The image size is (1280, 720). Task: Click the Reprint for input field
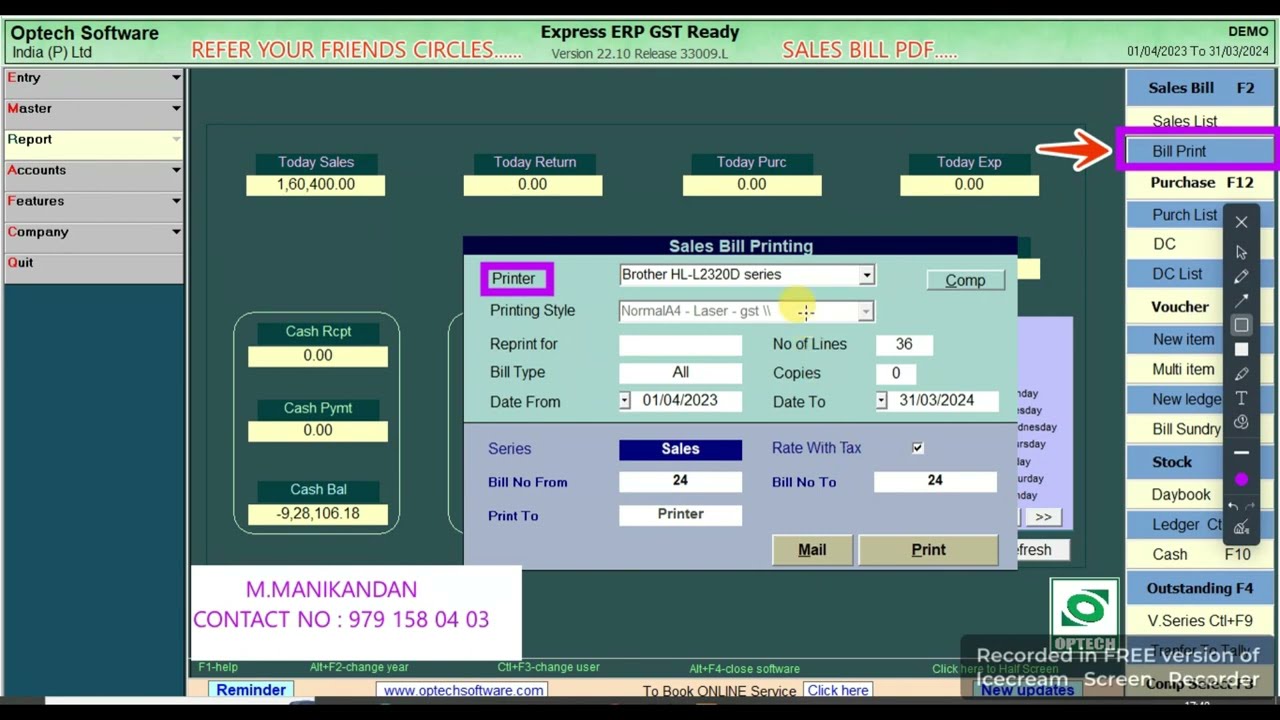[680, 345]
